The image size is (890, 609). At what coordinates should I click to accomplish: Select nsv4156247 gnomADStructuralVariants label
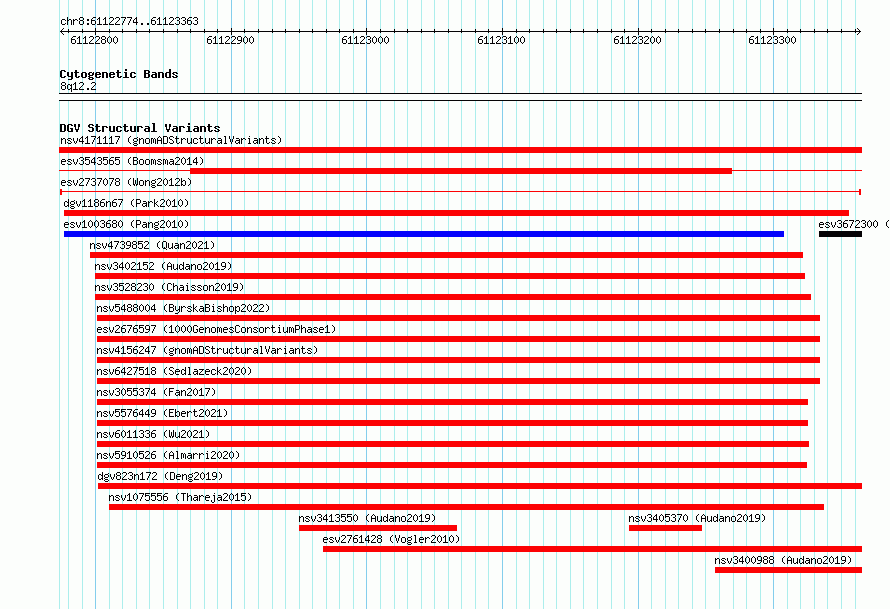point(207,350)
